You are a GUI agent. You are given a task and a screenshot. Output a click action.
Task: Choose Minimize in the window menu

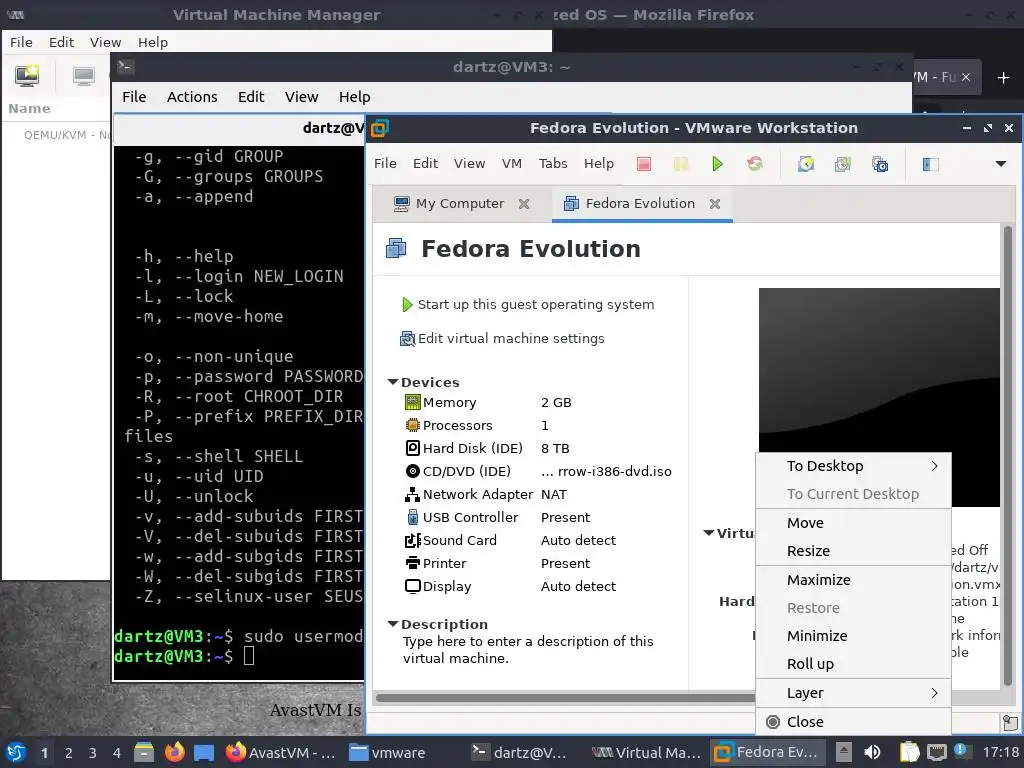(x=853, y=635)
